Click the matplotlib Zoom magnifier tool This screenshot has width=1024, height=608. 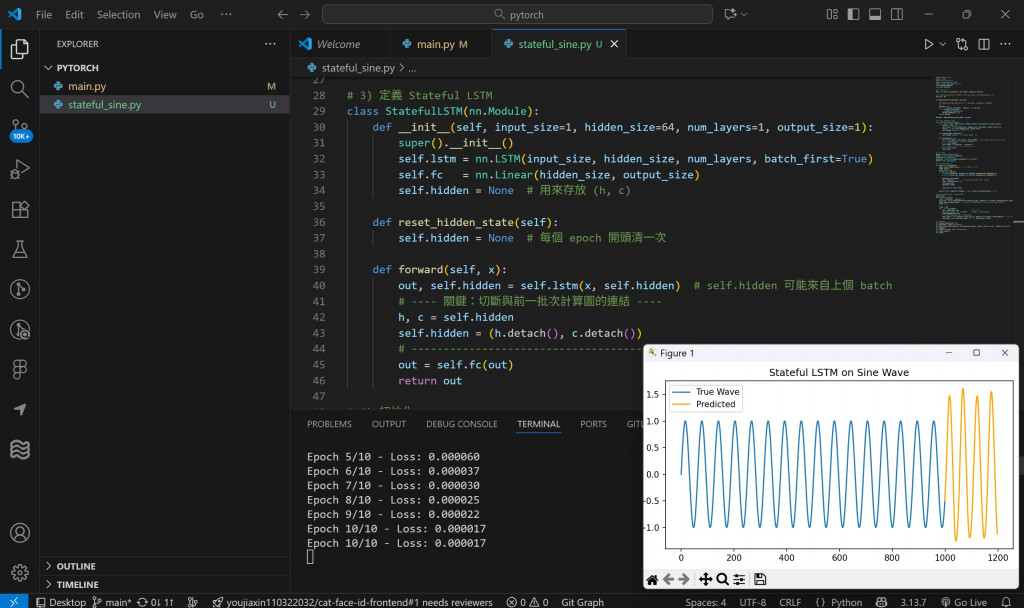point(722,579)
